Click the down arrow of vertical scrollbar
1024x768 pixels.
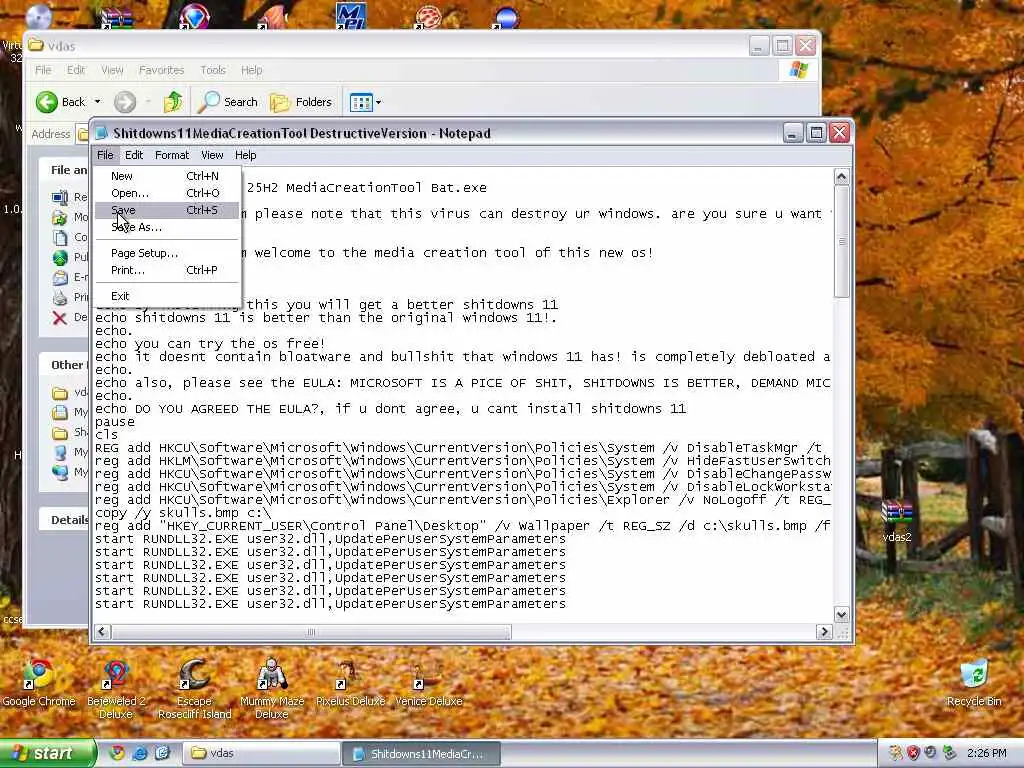tap(841, 615)
